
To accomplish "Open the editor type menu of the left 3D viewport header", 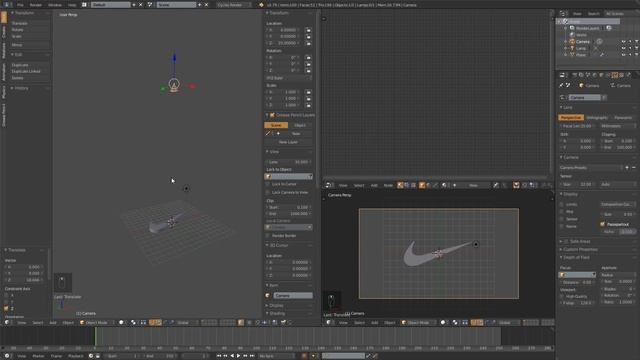I will [x=7, y=322].
